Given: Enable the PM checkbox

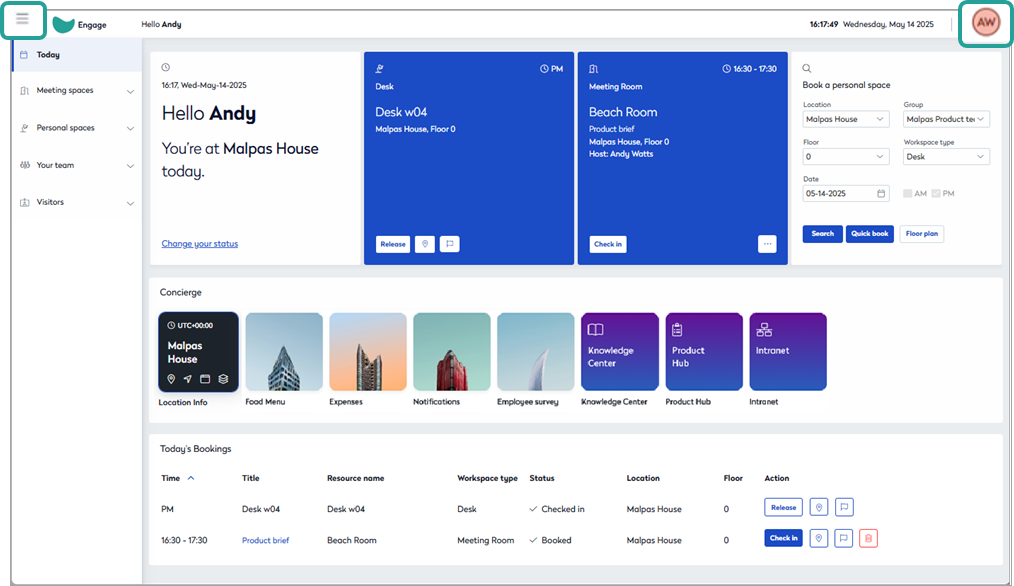Looking at the screenshot, I should point(936,193).
